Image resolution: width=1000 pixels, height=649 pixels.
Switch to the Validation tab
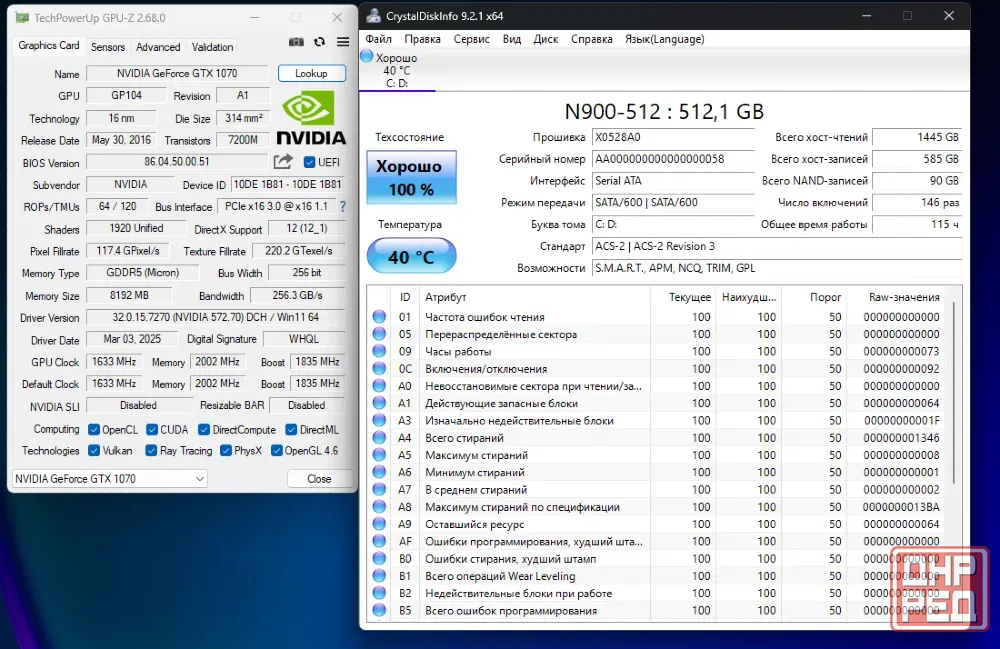click(212, 47)
